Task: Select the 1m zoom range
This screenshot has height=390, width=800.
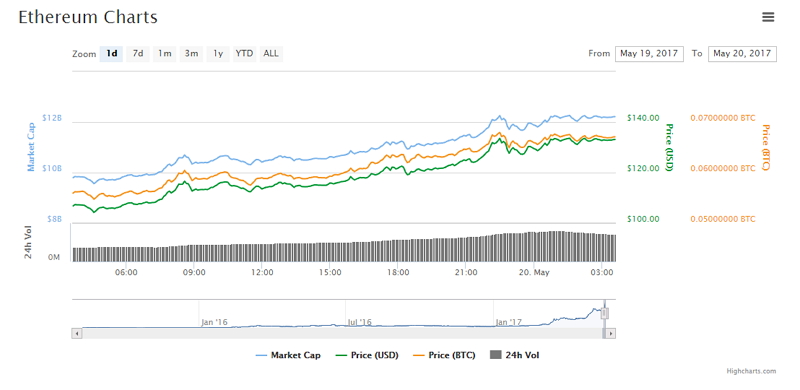Action: [x=164, y=54]
